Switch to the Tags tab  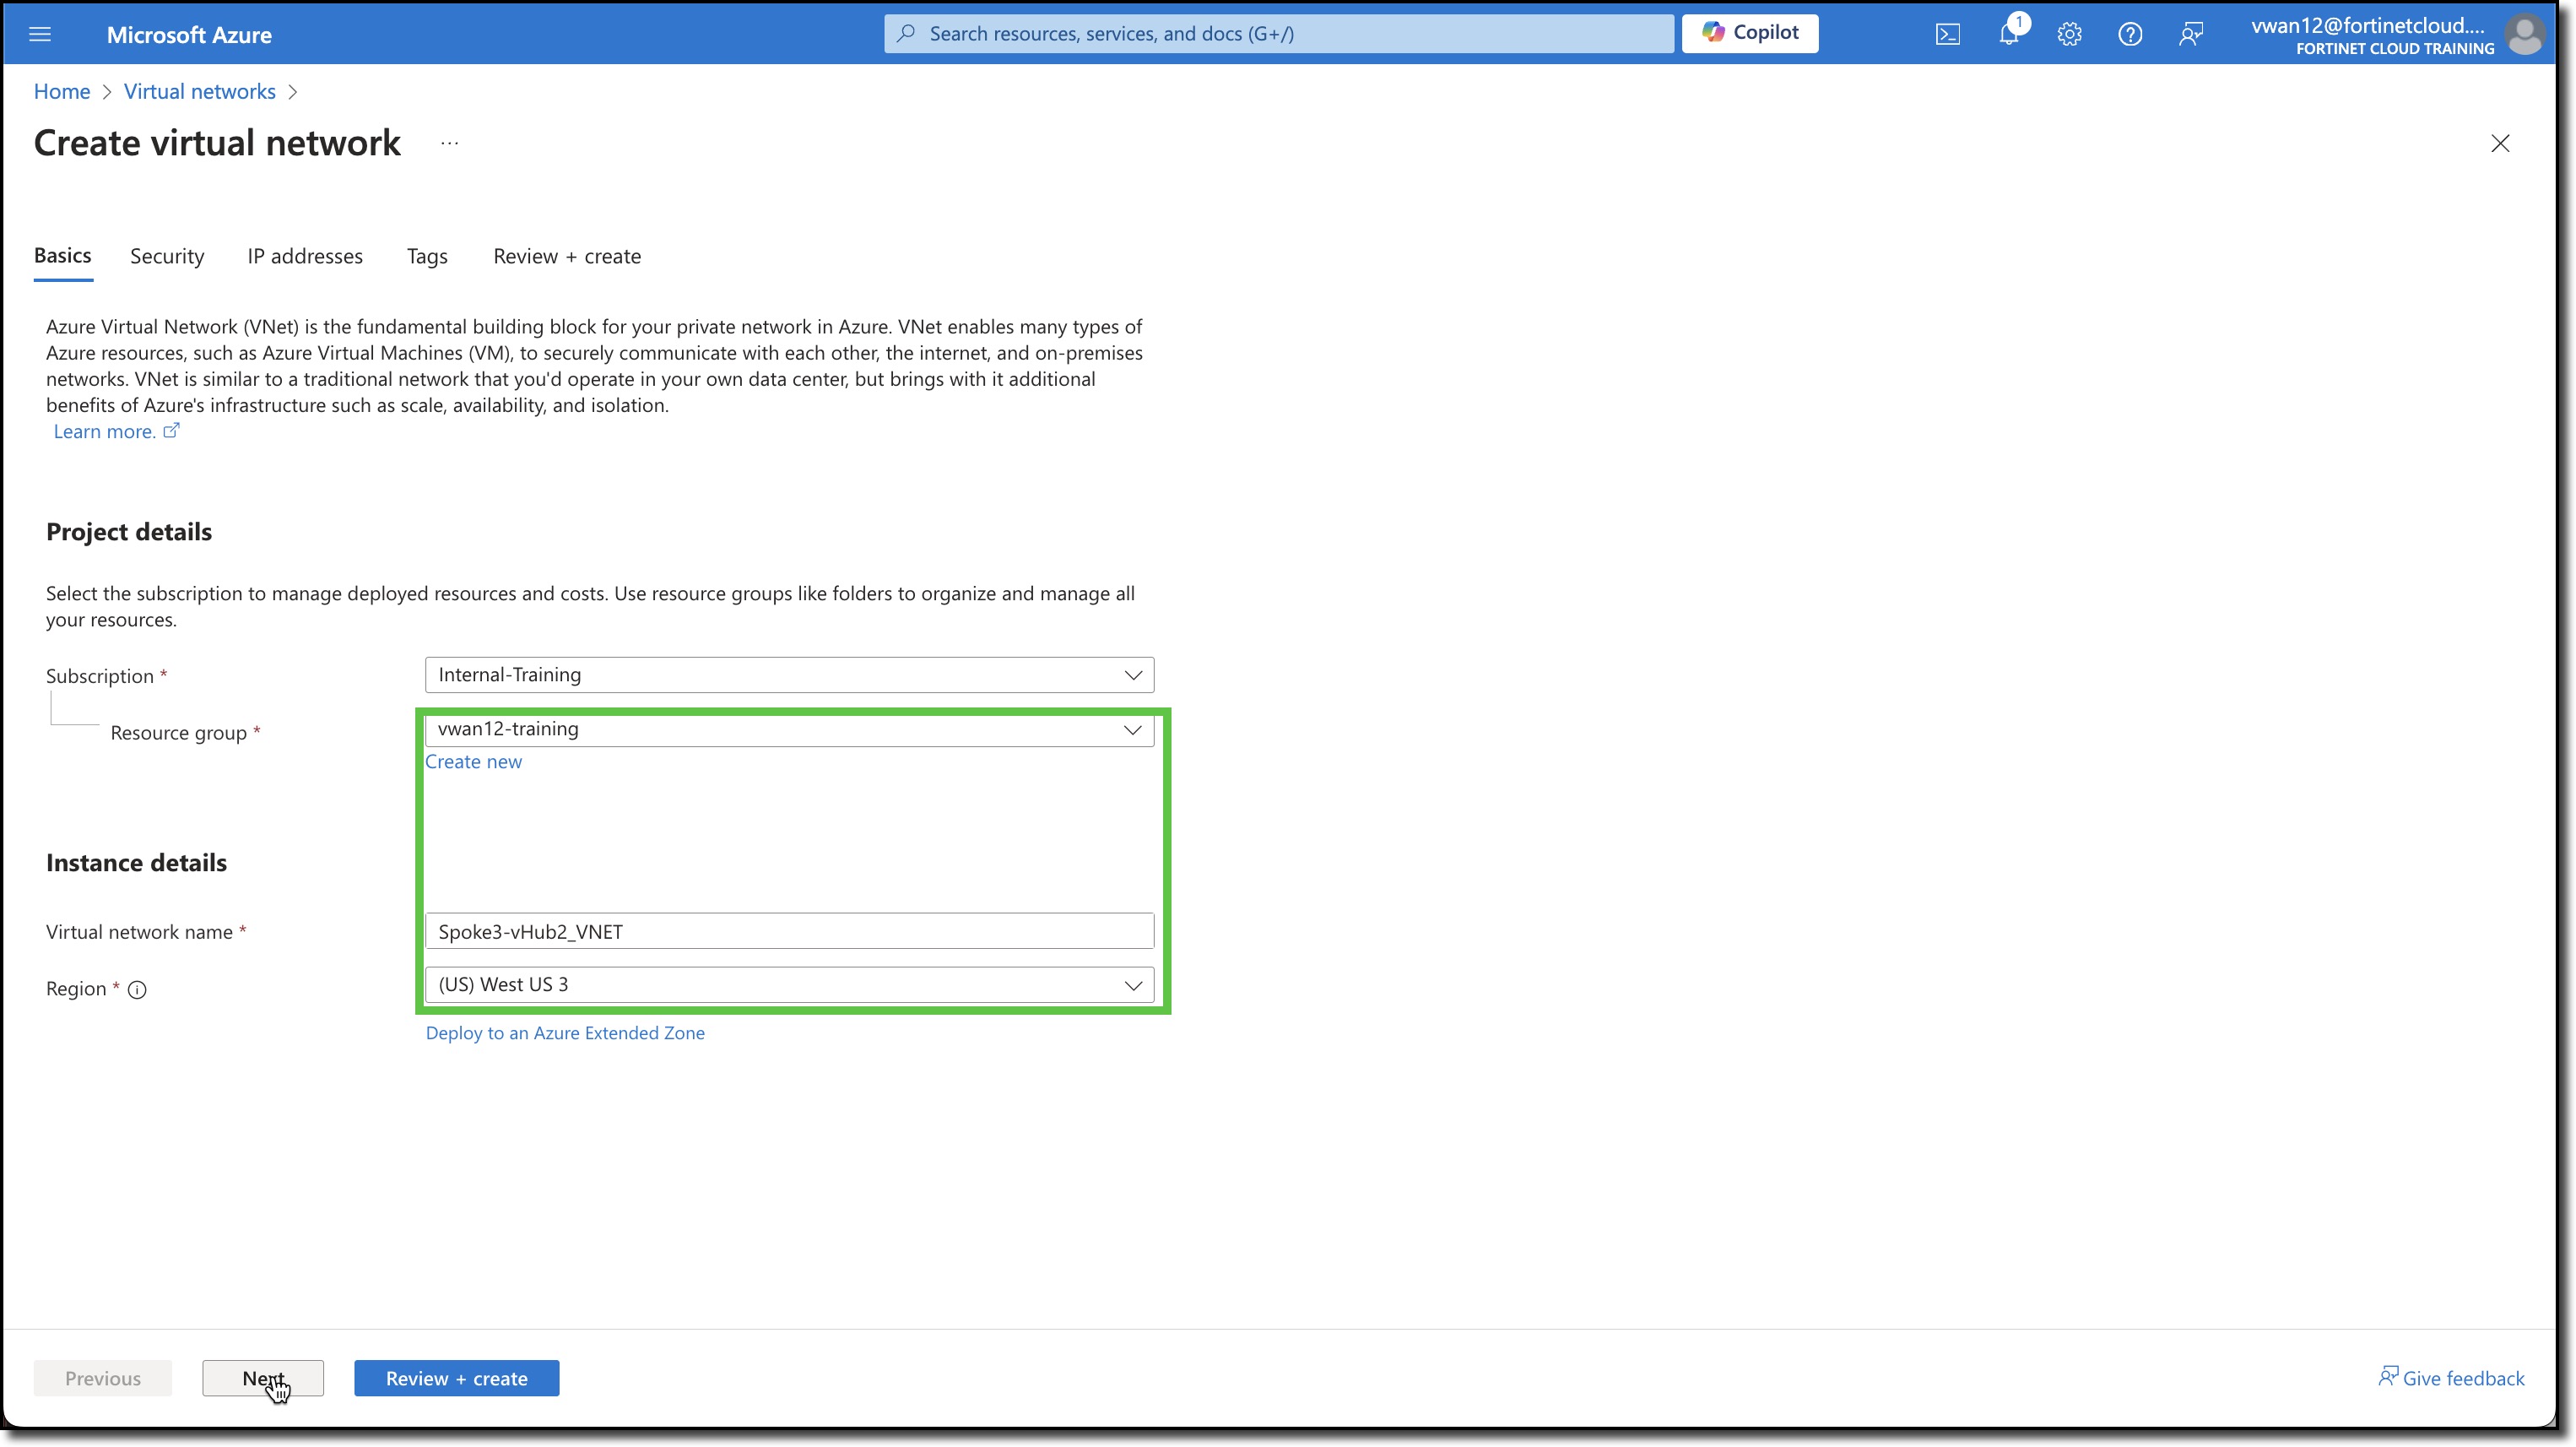427,256
